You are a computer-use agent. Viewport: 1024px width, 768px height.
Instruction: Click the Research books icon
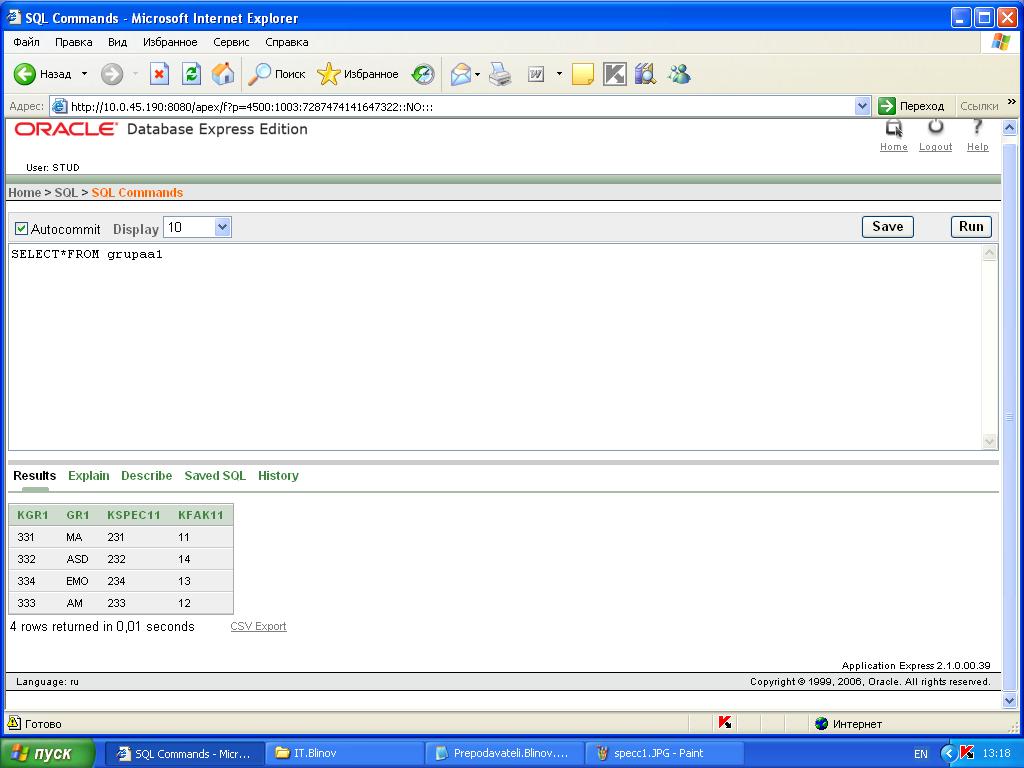pyautogui.click(x=645, y=74)
